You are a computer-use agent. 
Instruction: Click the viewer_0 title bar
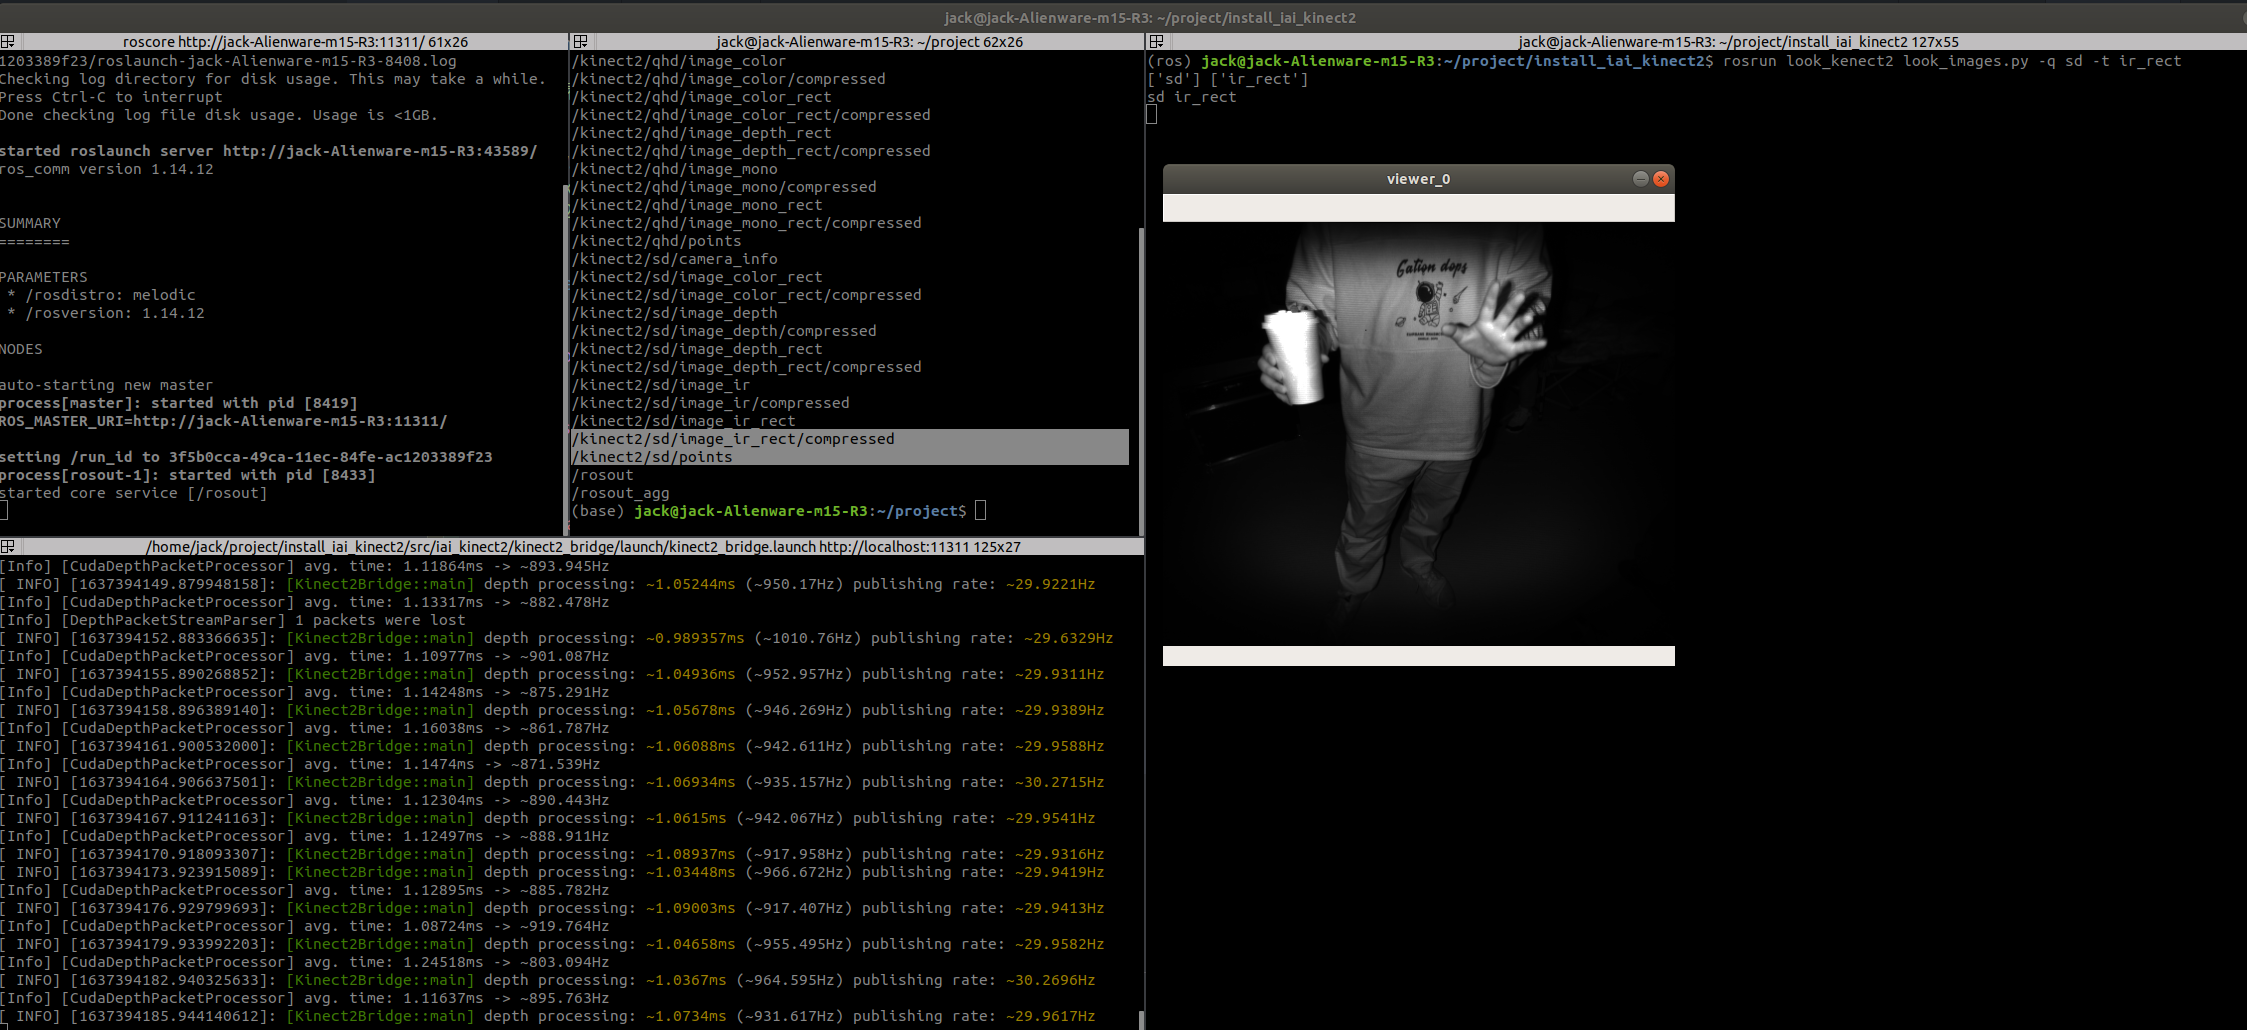[x=1418, y=179]
